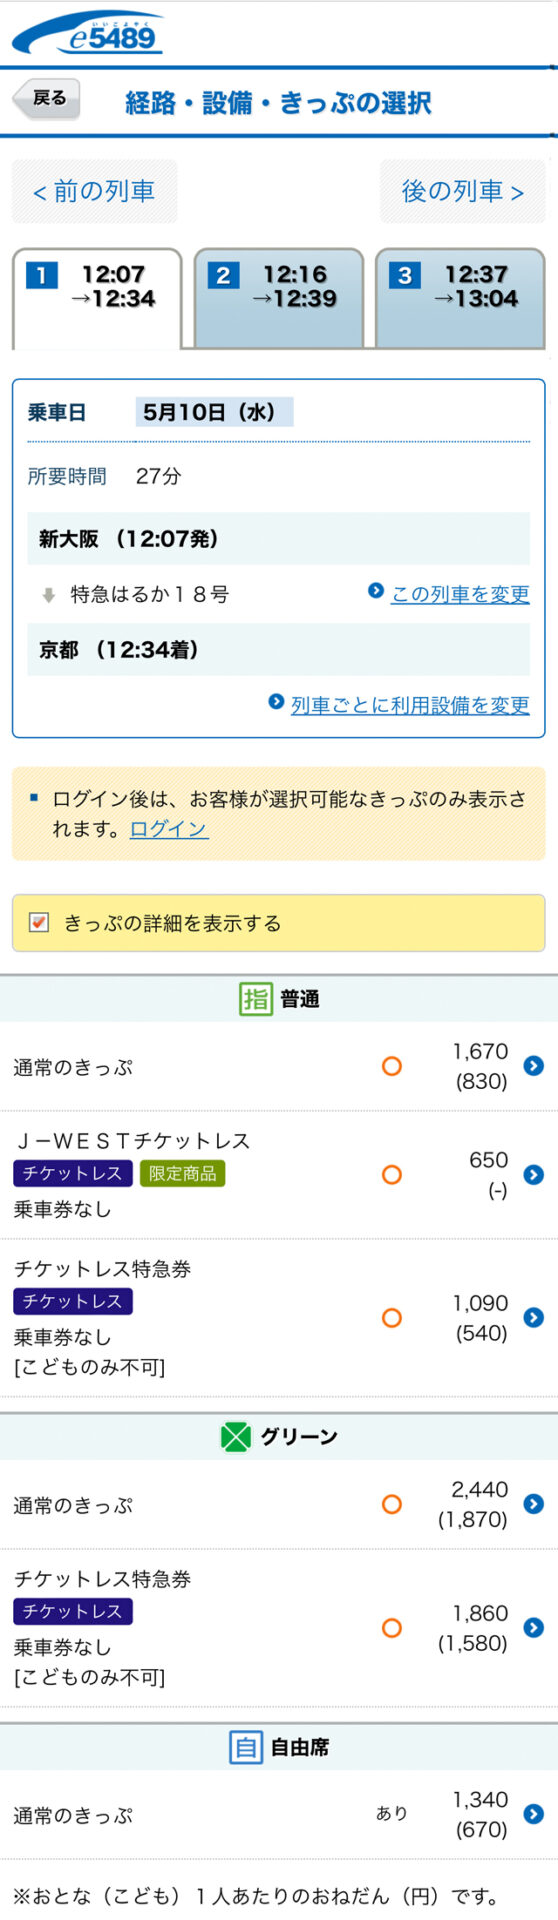Image resolution: width=558 pixels, height=1920 pixels.
Task: Click arrow for 普通 チケットレス特急券 1,090 yen
Action: click(533, 1318)
